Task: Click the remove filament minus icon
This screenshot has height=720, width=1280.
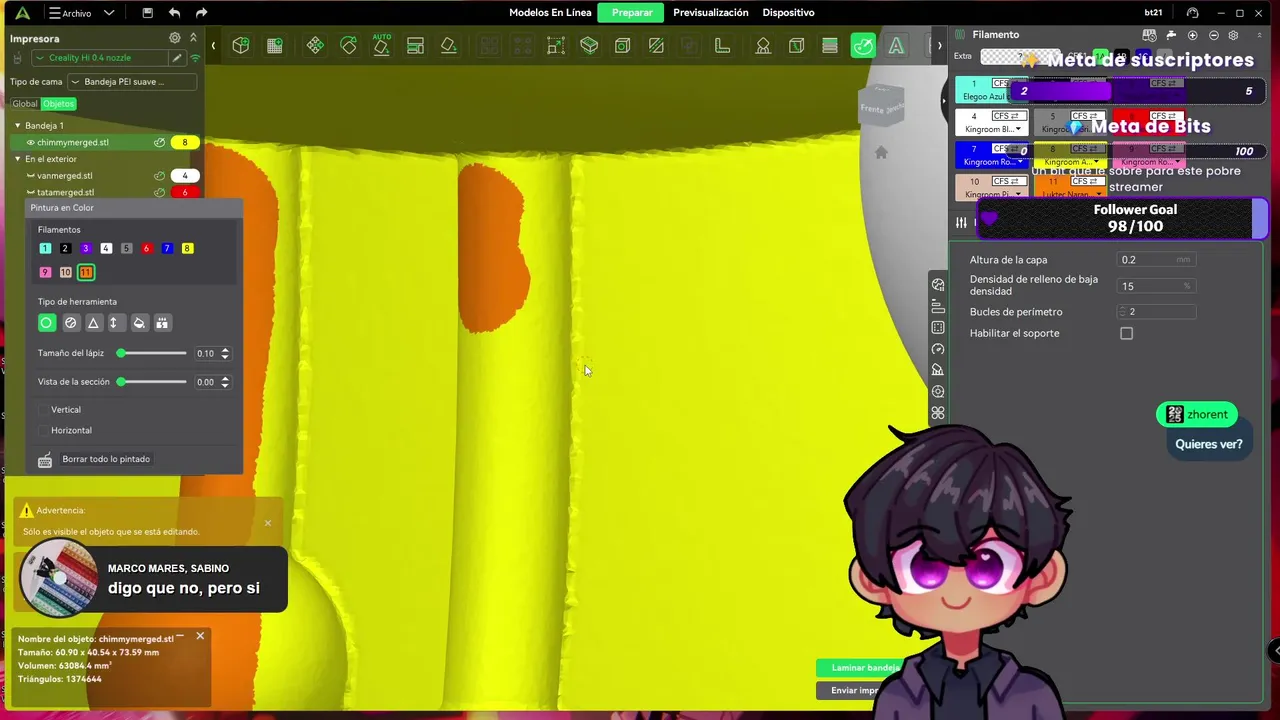Action: pyautogui.click(x=1213, y=35)
